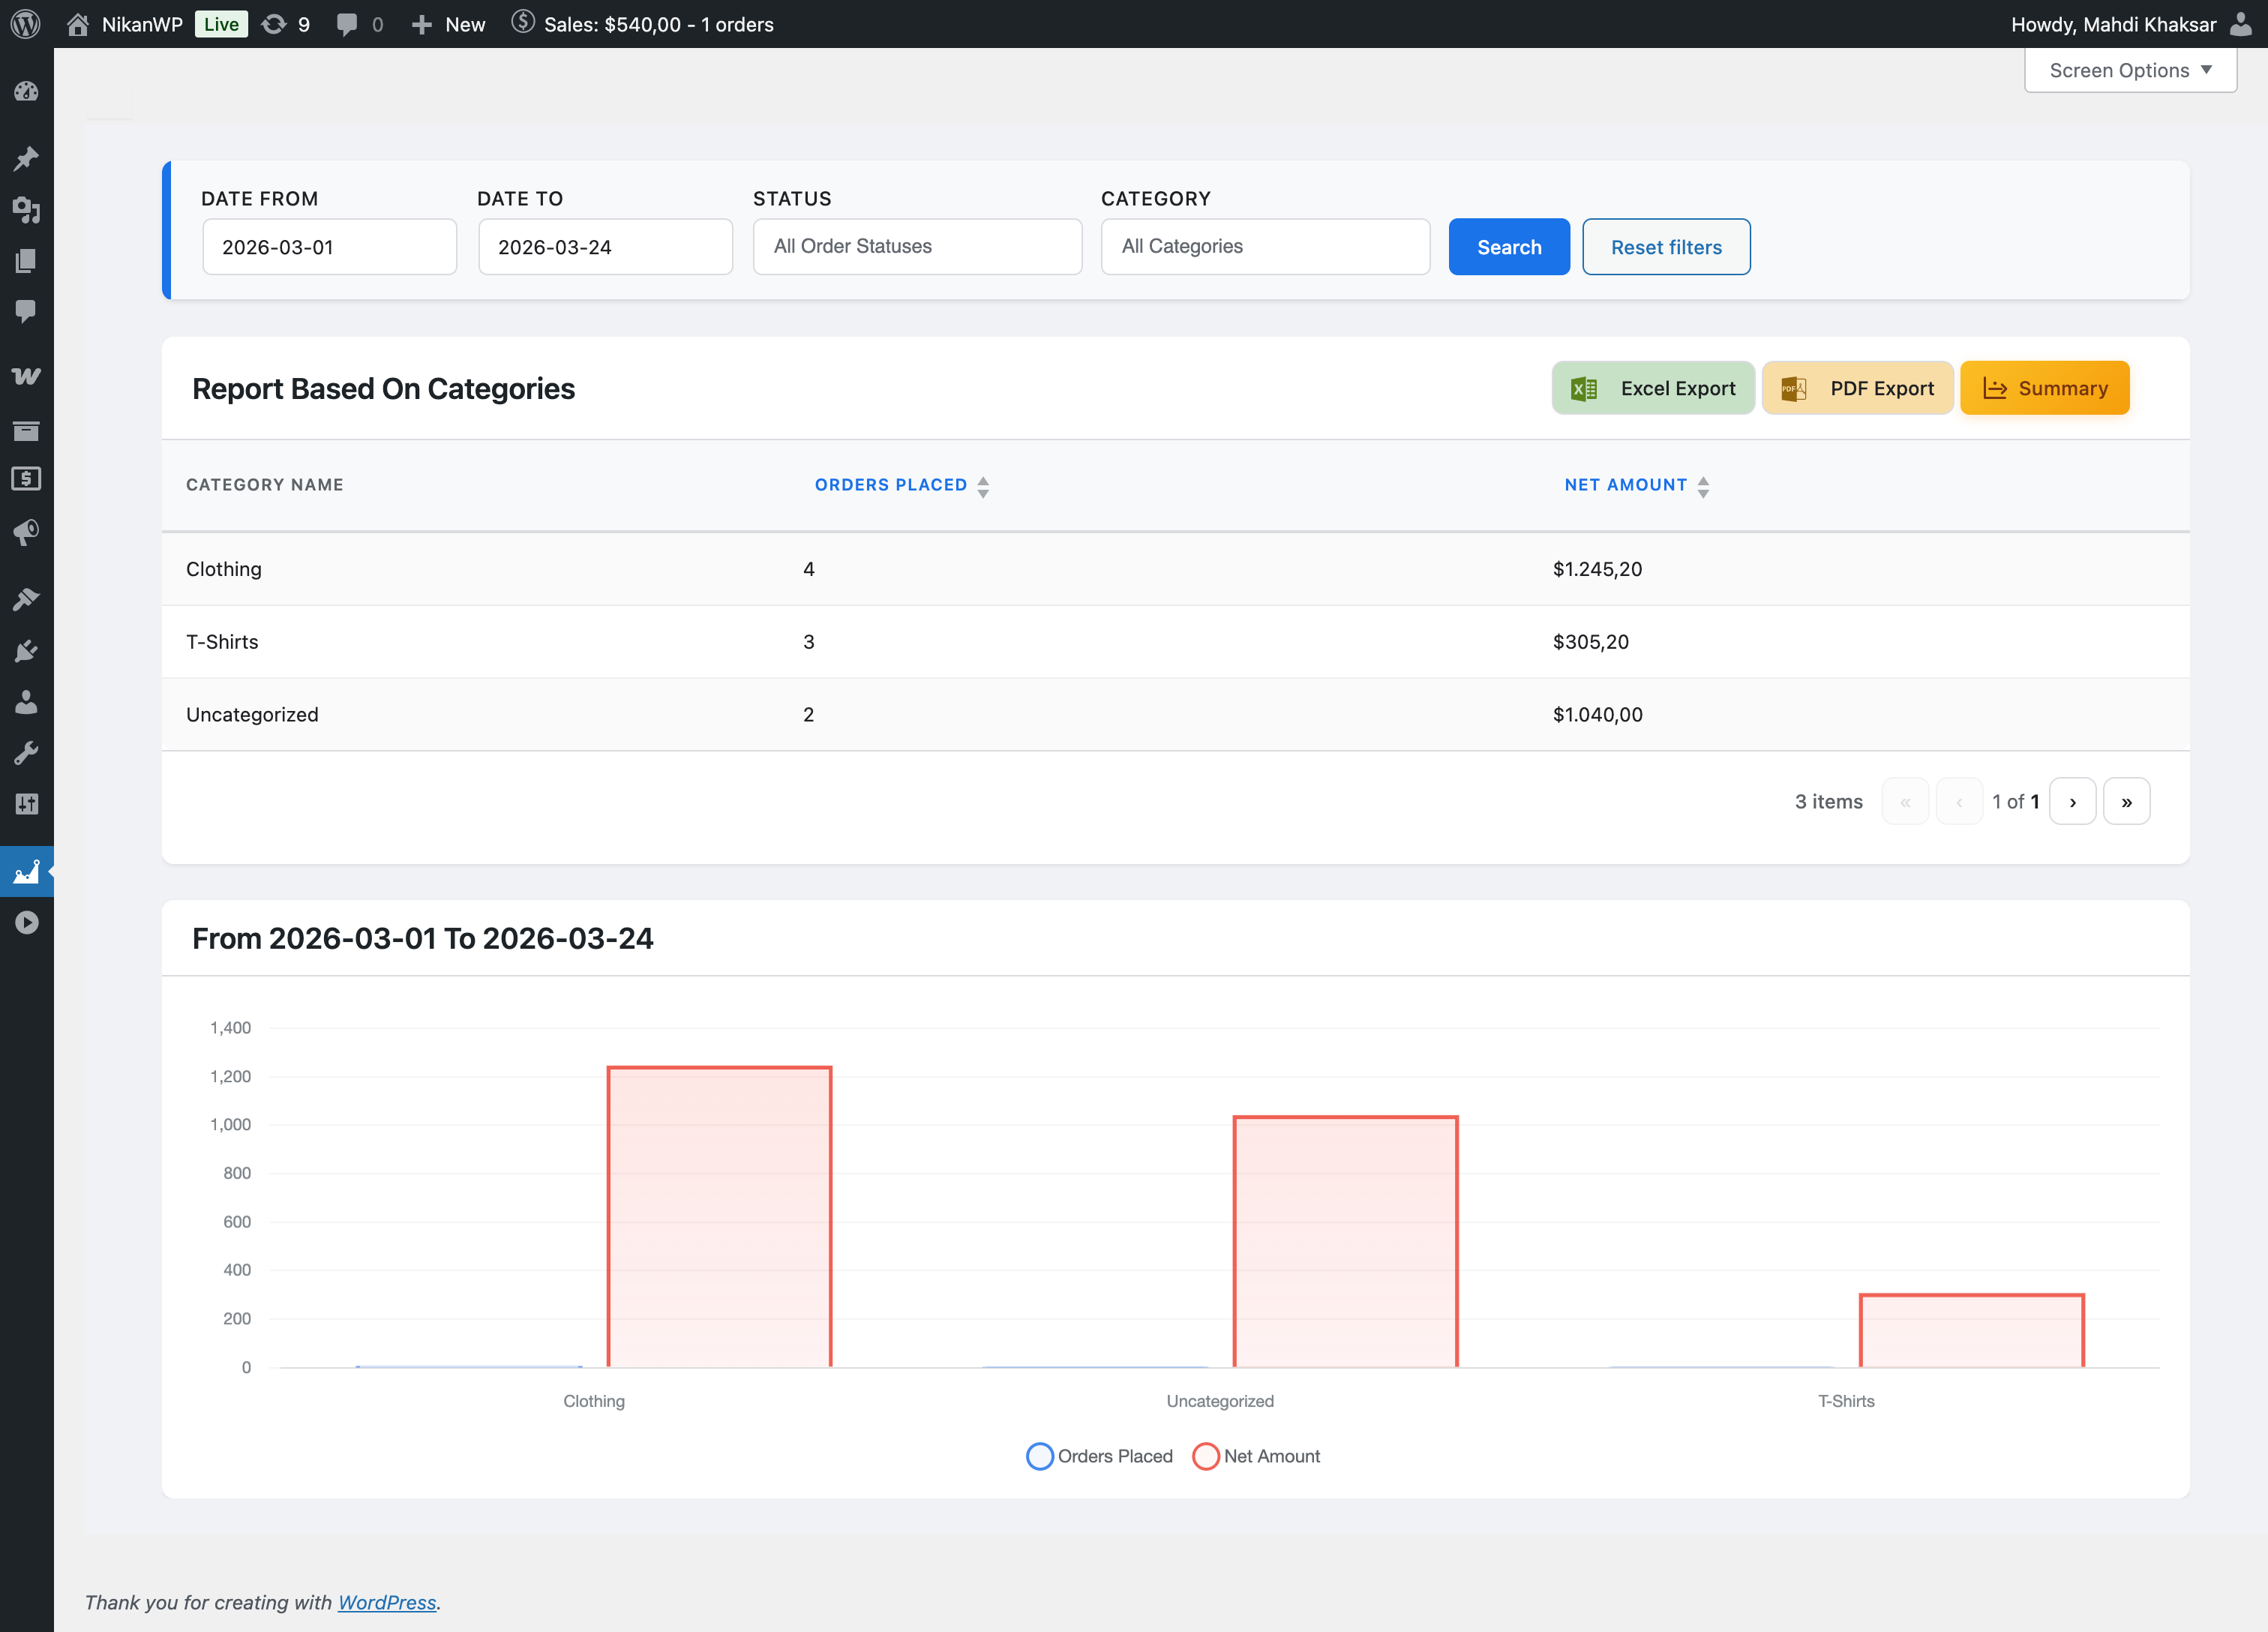Open the Tools wrench icon

coord(27,752)
